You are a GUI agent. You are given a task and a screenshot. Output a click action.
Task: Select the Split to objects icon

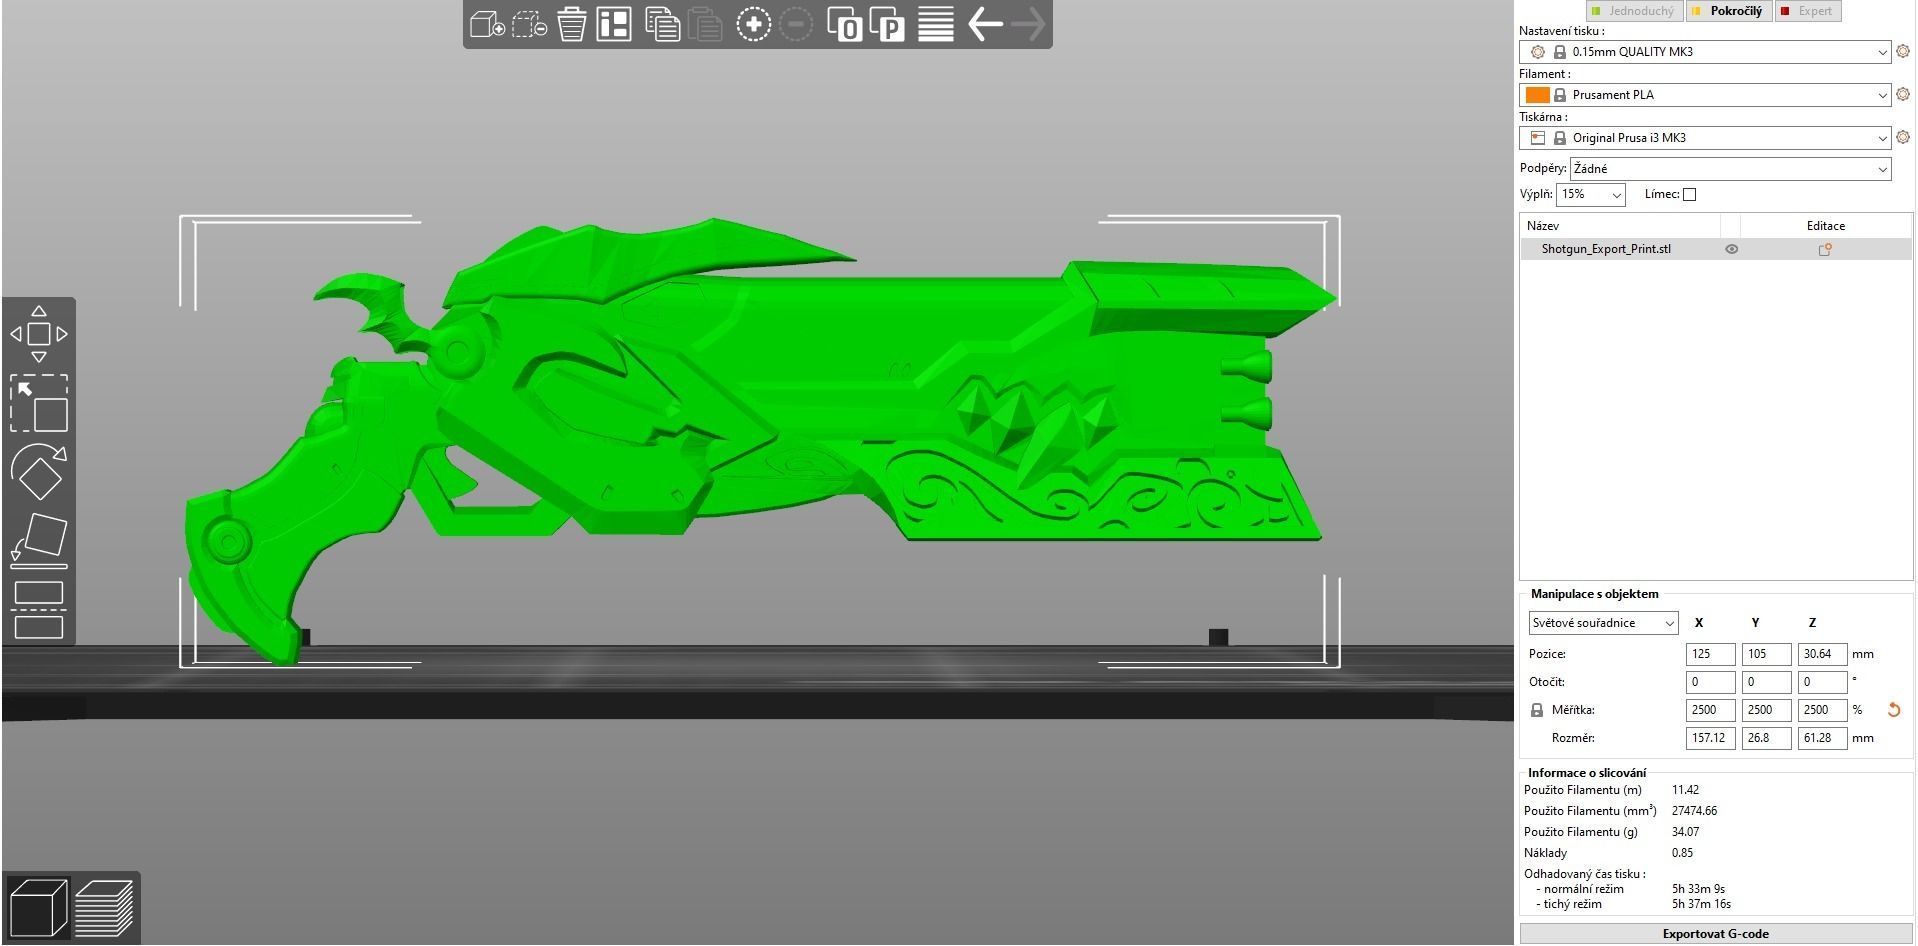click(x=846, y=24)
